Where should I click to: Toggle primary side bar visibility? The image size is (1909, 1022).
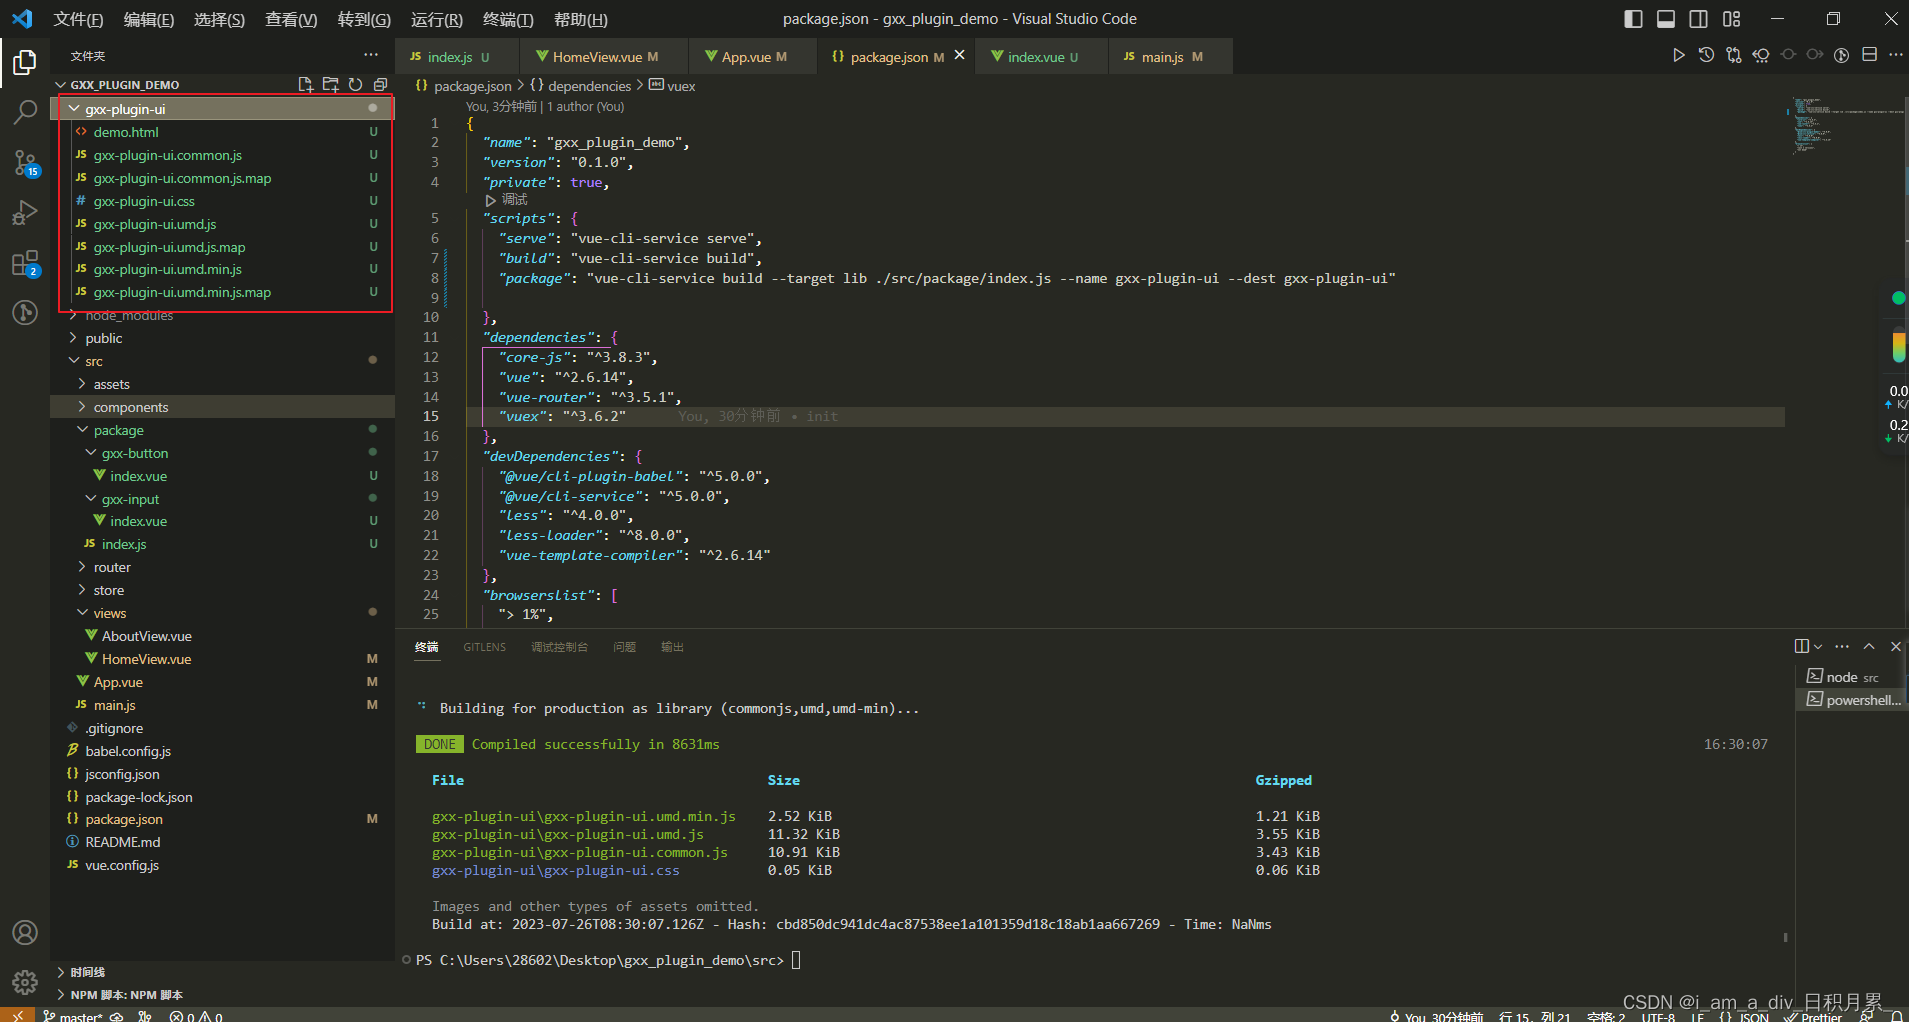click(1633, 19)
